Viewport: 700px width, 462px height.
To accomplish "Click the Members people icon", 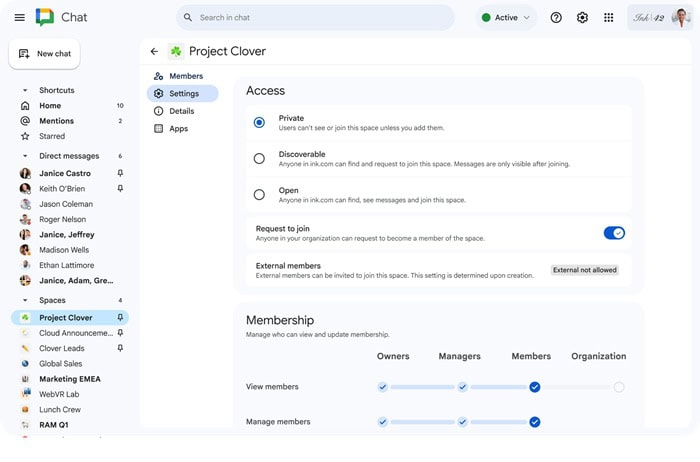I will 158,76.
